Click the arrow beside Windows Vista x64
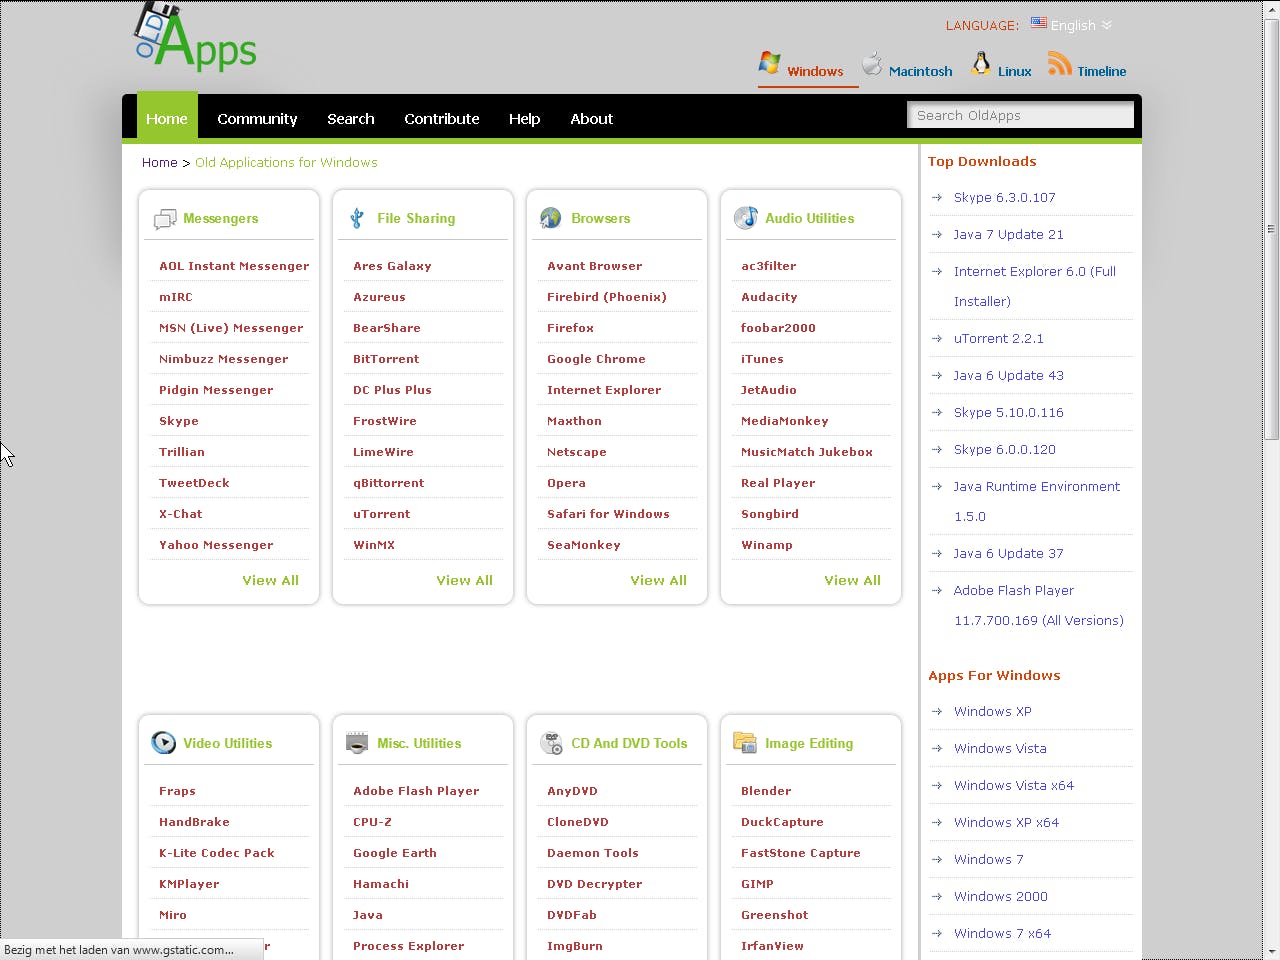Screen dimensions: 1280x960 click(937, 786)
